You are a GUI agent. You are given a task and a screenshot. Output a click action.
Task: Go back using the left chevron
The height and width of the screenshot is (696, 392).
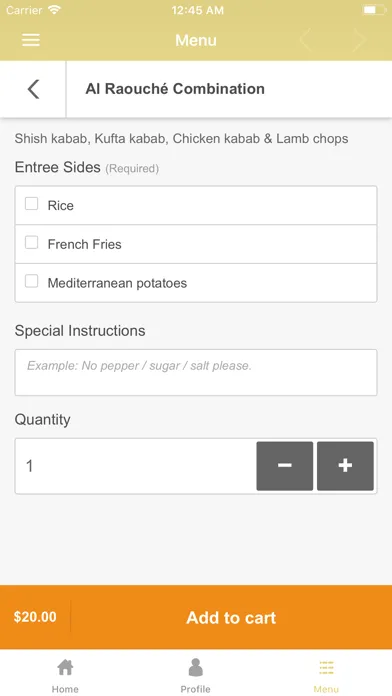33,89
